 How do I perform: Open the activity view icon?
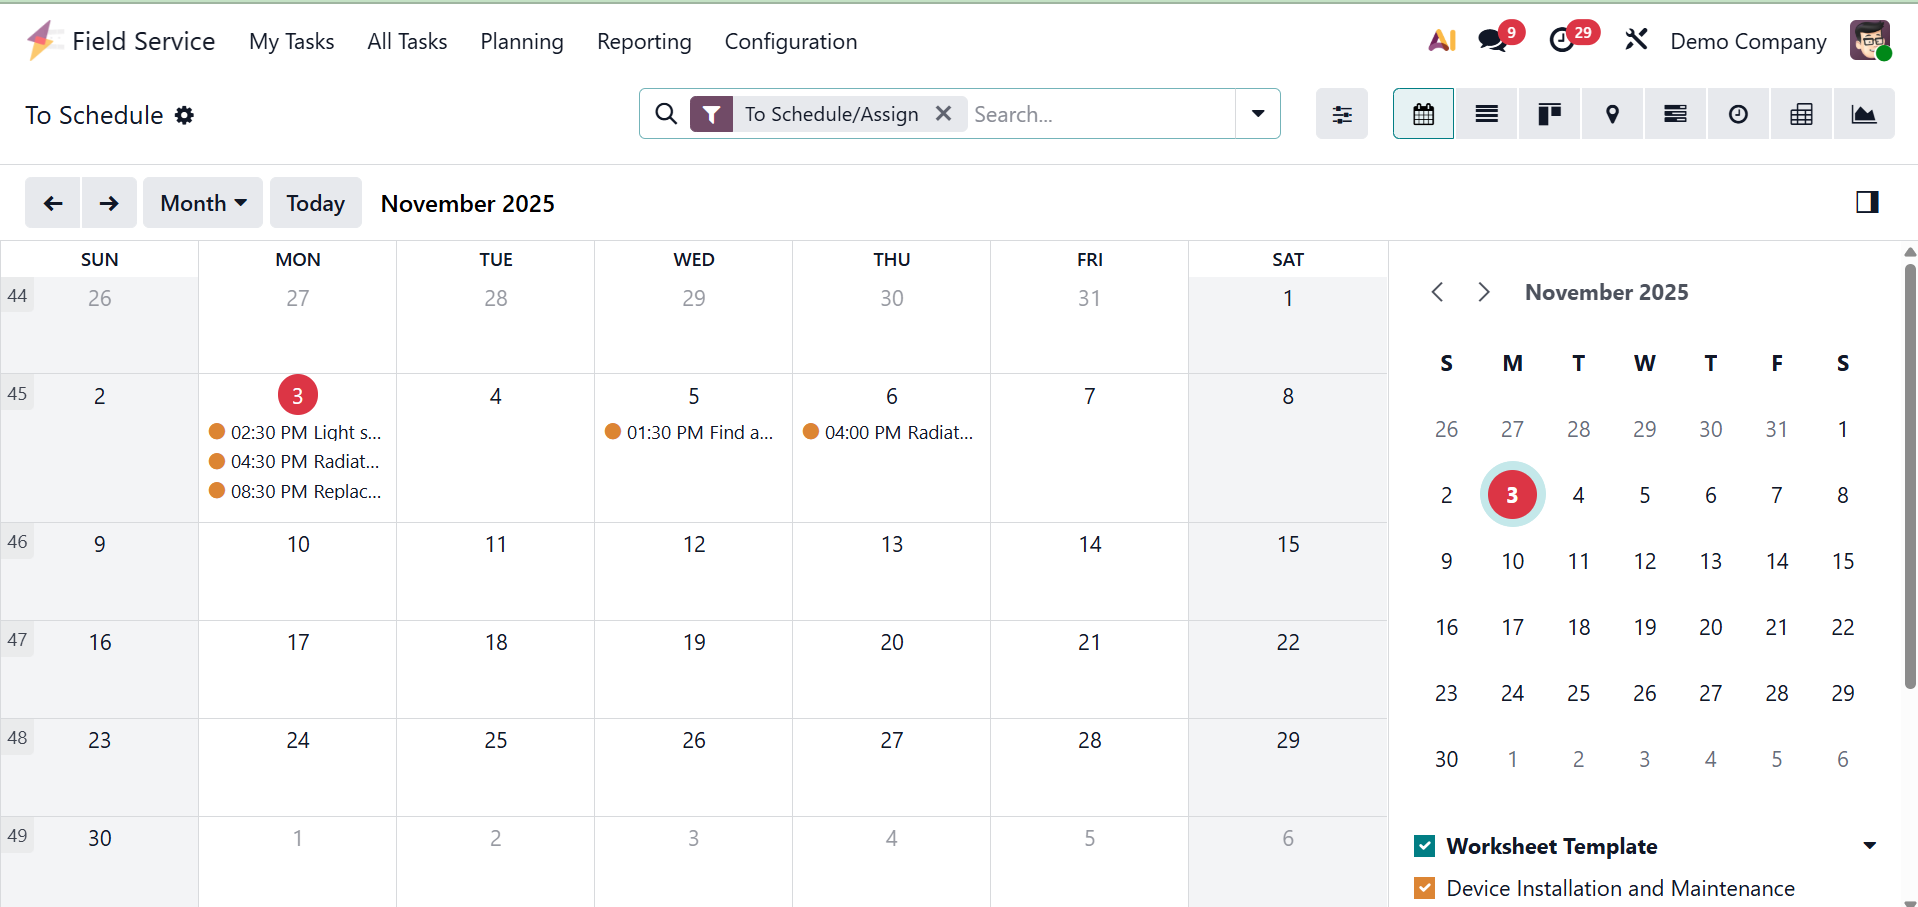(x=1738, y=114)
